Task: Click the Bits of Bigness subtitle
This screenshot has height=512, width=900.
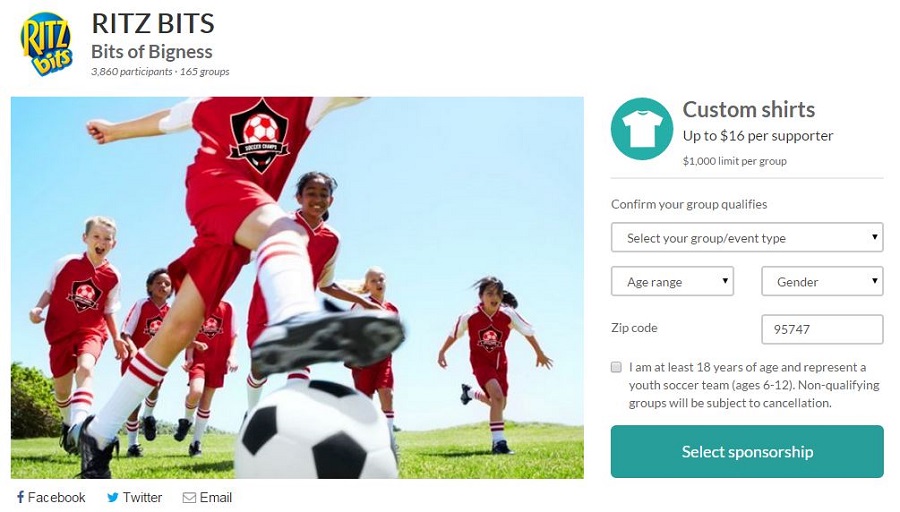Action: (152, 52)
